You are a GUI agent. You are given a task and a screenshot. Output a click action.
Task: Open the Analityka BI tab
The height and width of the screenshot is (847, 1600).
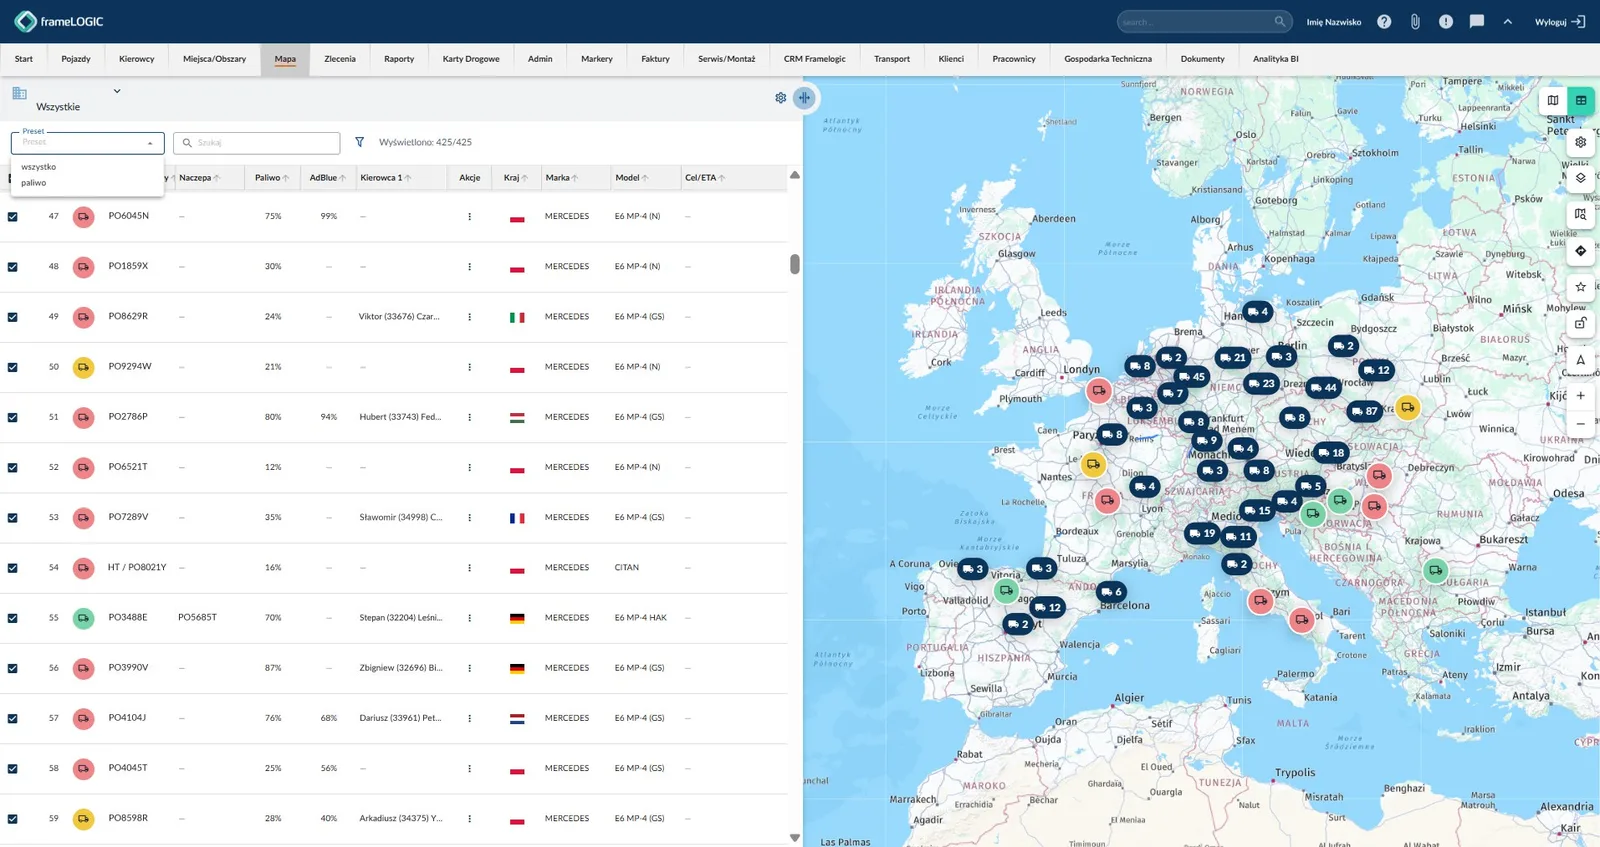pos(1276,59)
